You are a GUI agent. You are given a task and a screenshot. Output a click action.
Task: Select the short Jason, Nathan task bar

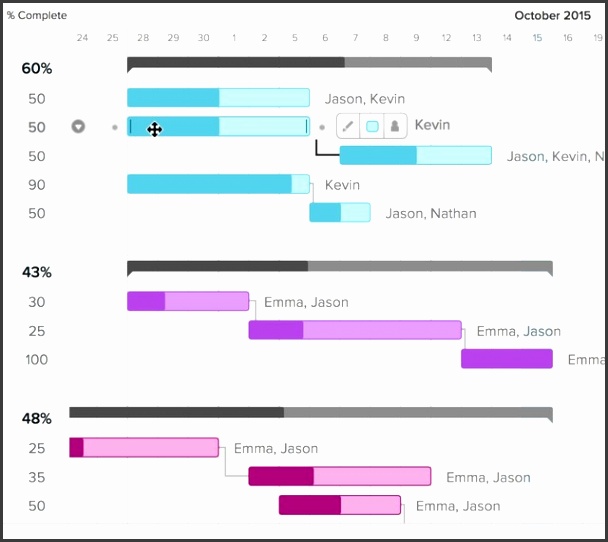point(340,213)
